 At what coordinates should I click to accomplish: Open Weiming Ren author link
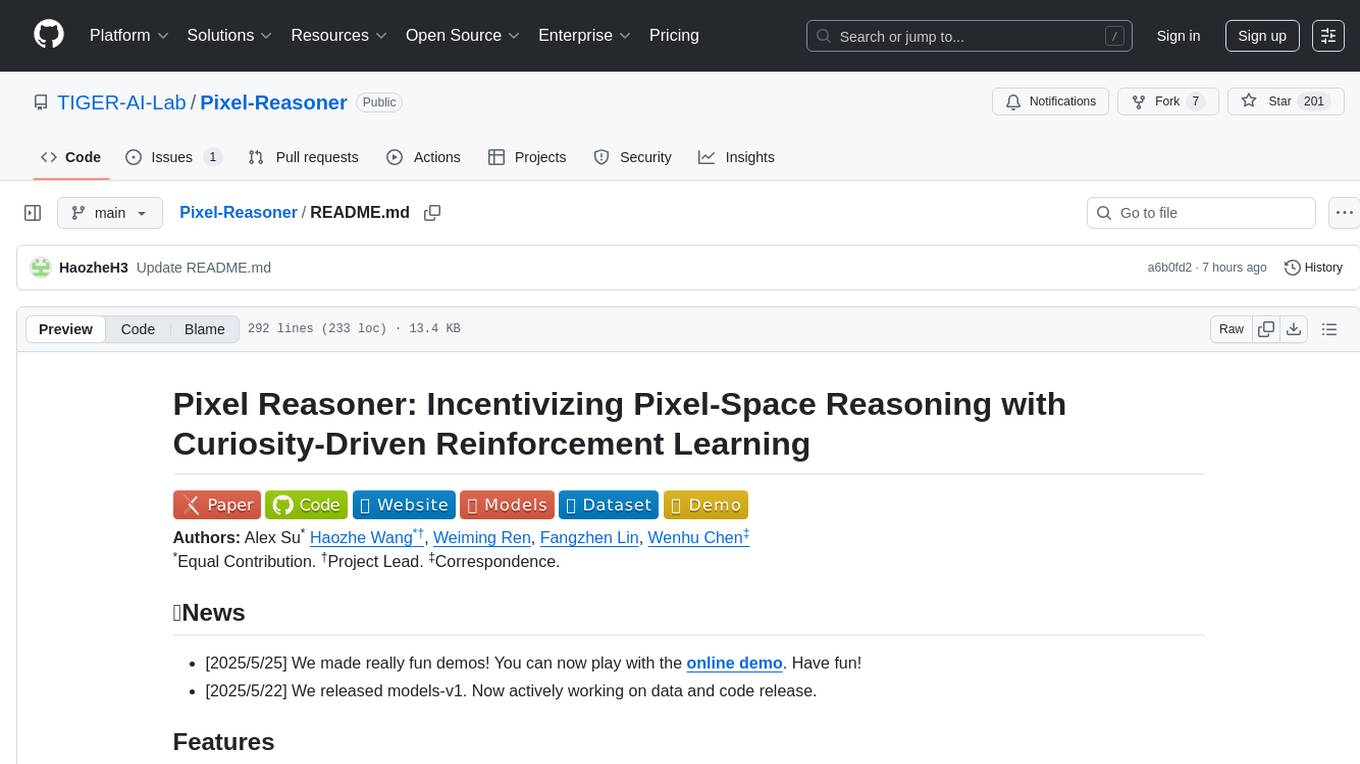point(482,537)
